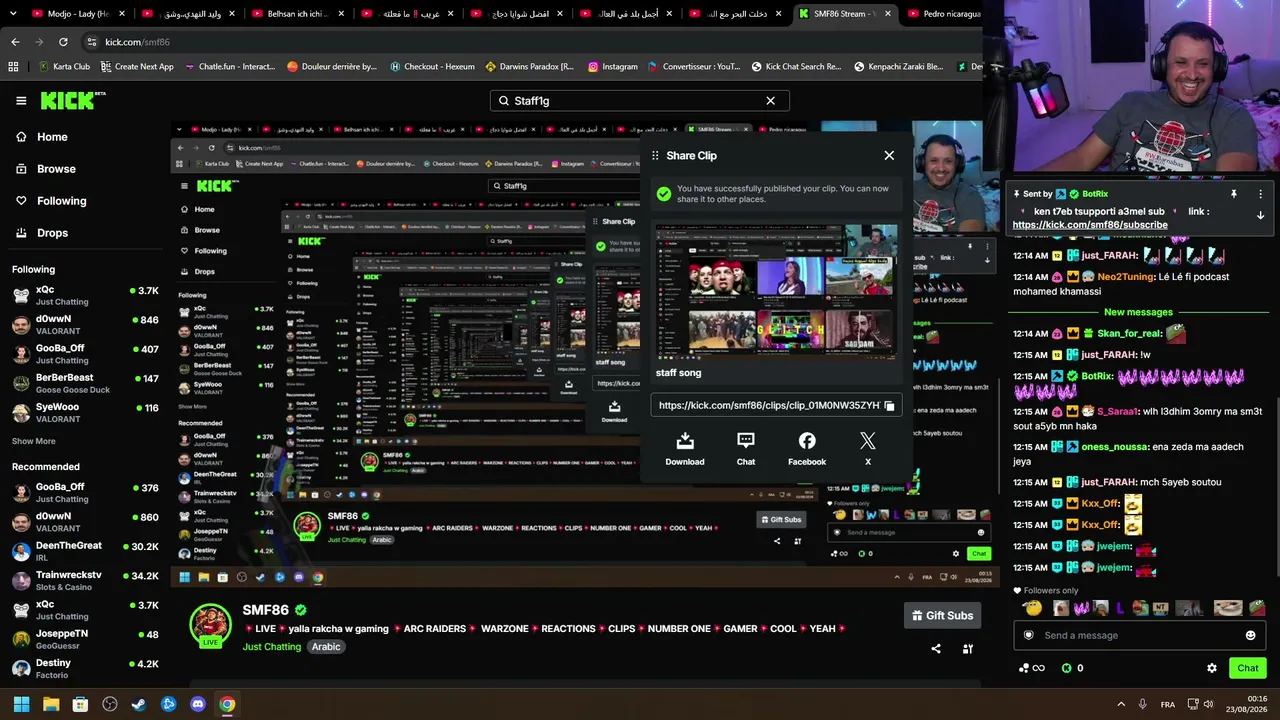This screenshot has height=720, width=1280.
Task: Click the browser back arrow
Action: [x=15, y=42]
